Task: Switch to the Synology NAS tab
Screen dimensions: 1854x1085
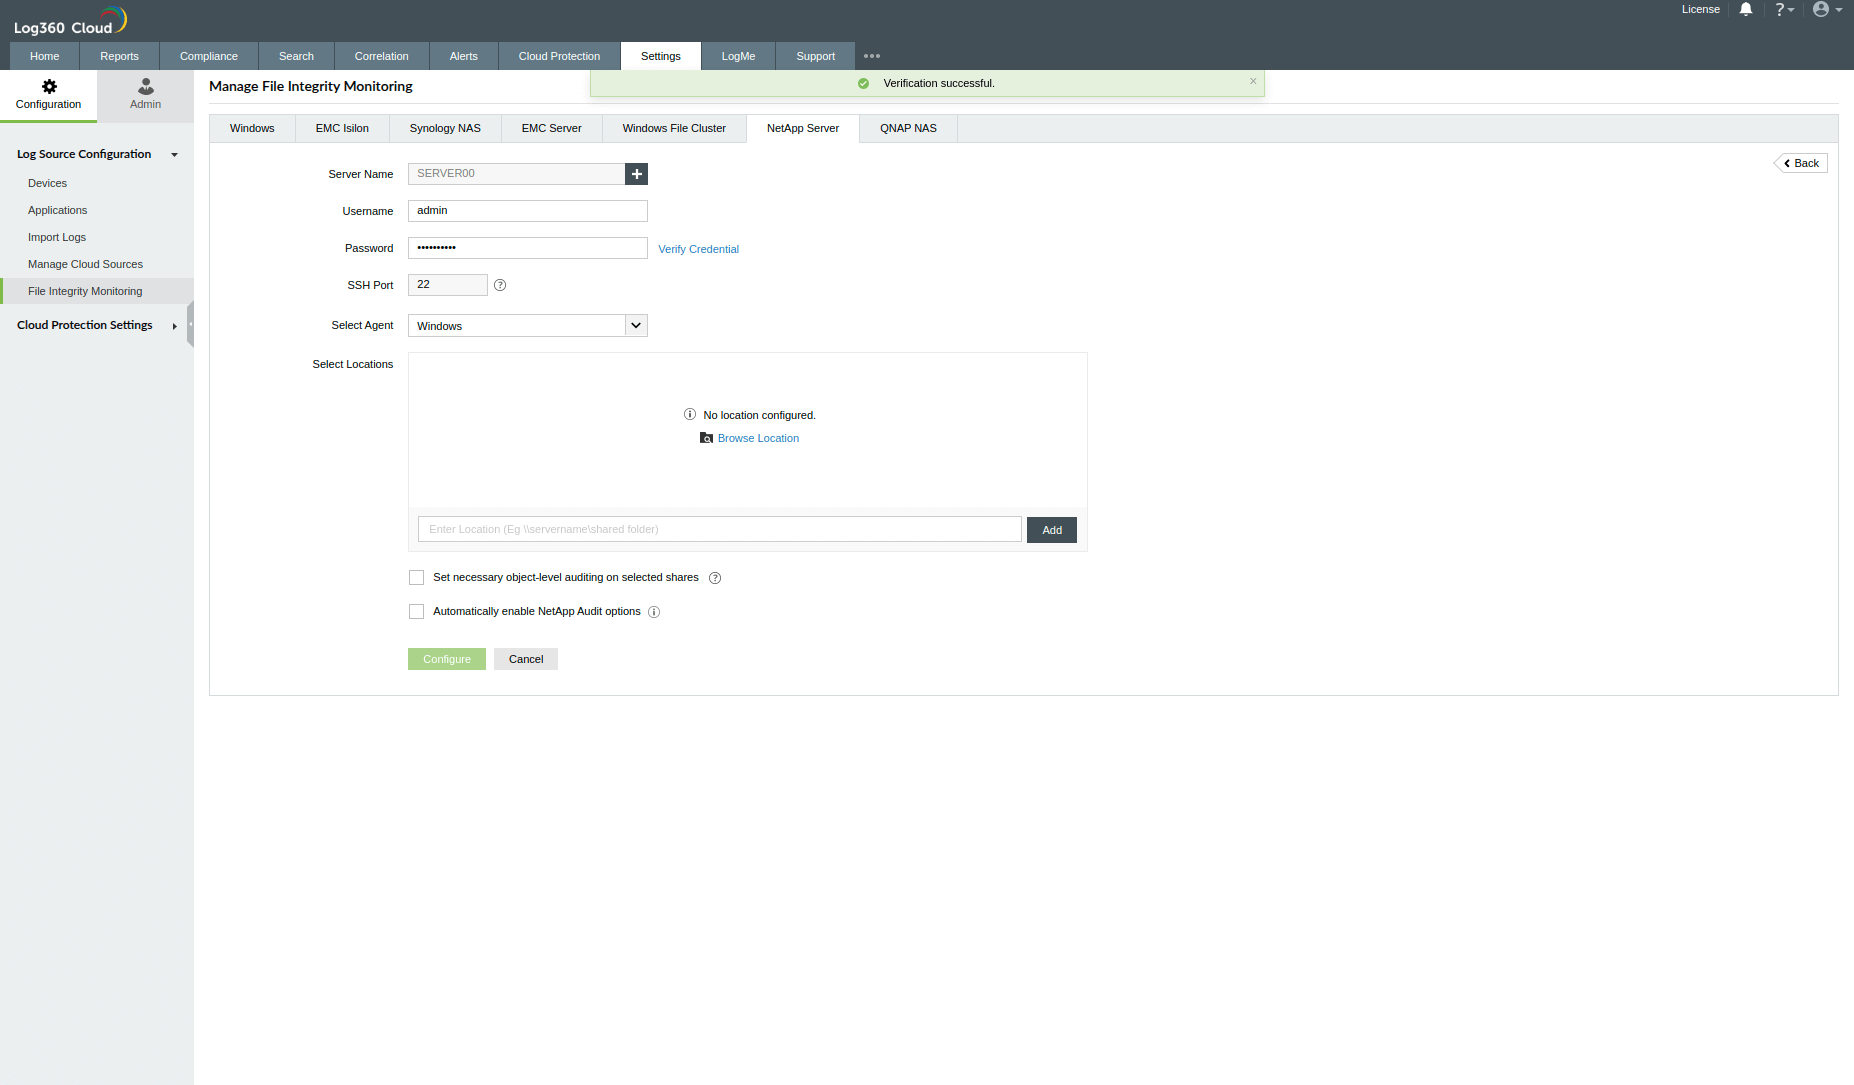Action: click(x=444, y=128)
